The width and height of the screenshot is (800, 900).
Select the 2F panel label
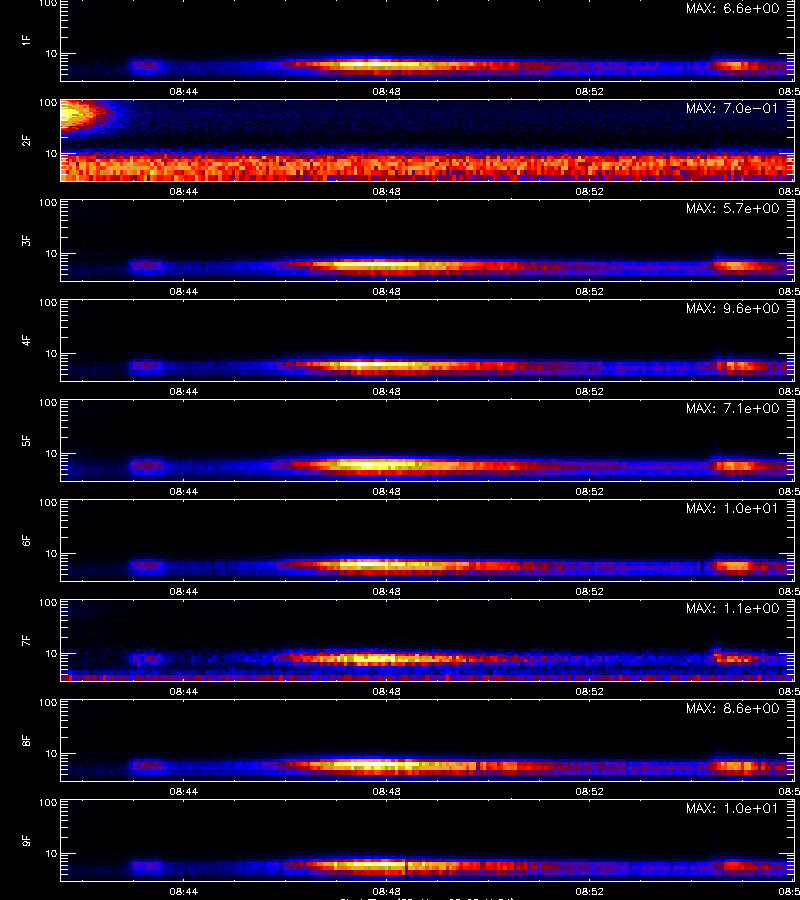[26, 141]
